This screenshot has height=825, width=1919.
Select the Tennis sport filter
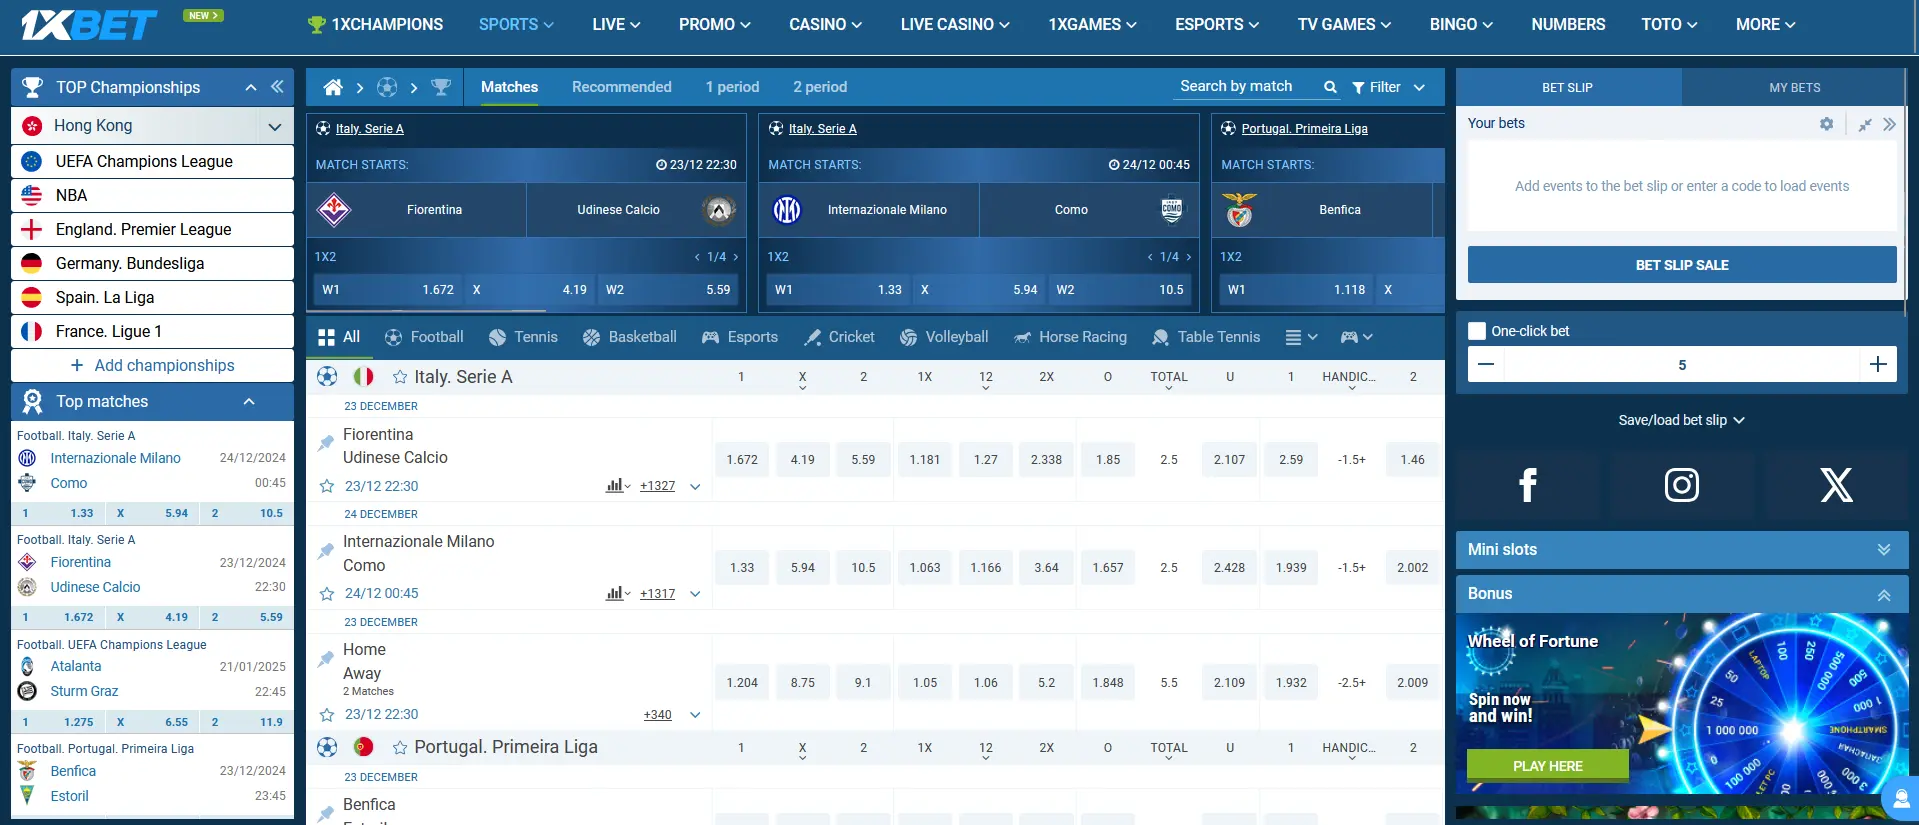point(523,337)
